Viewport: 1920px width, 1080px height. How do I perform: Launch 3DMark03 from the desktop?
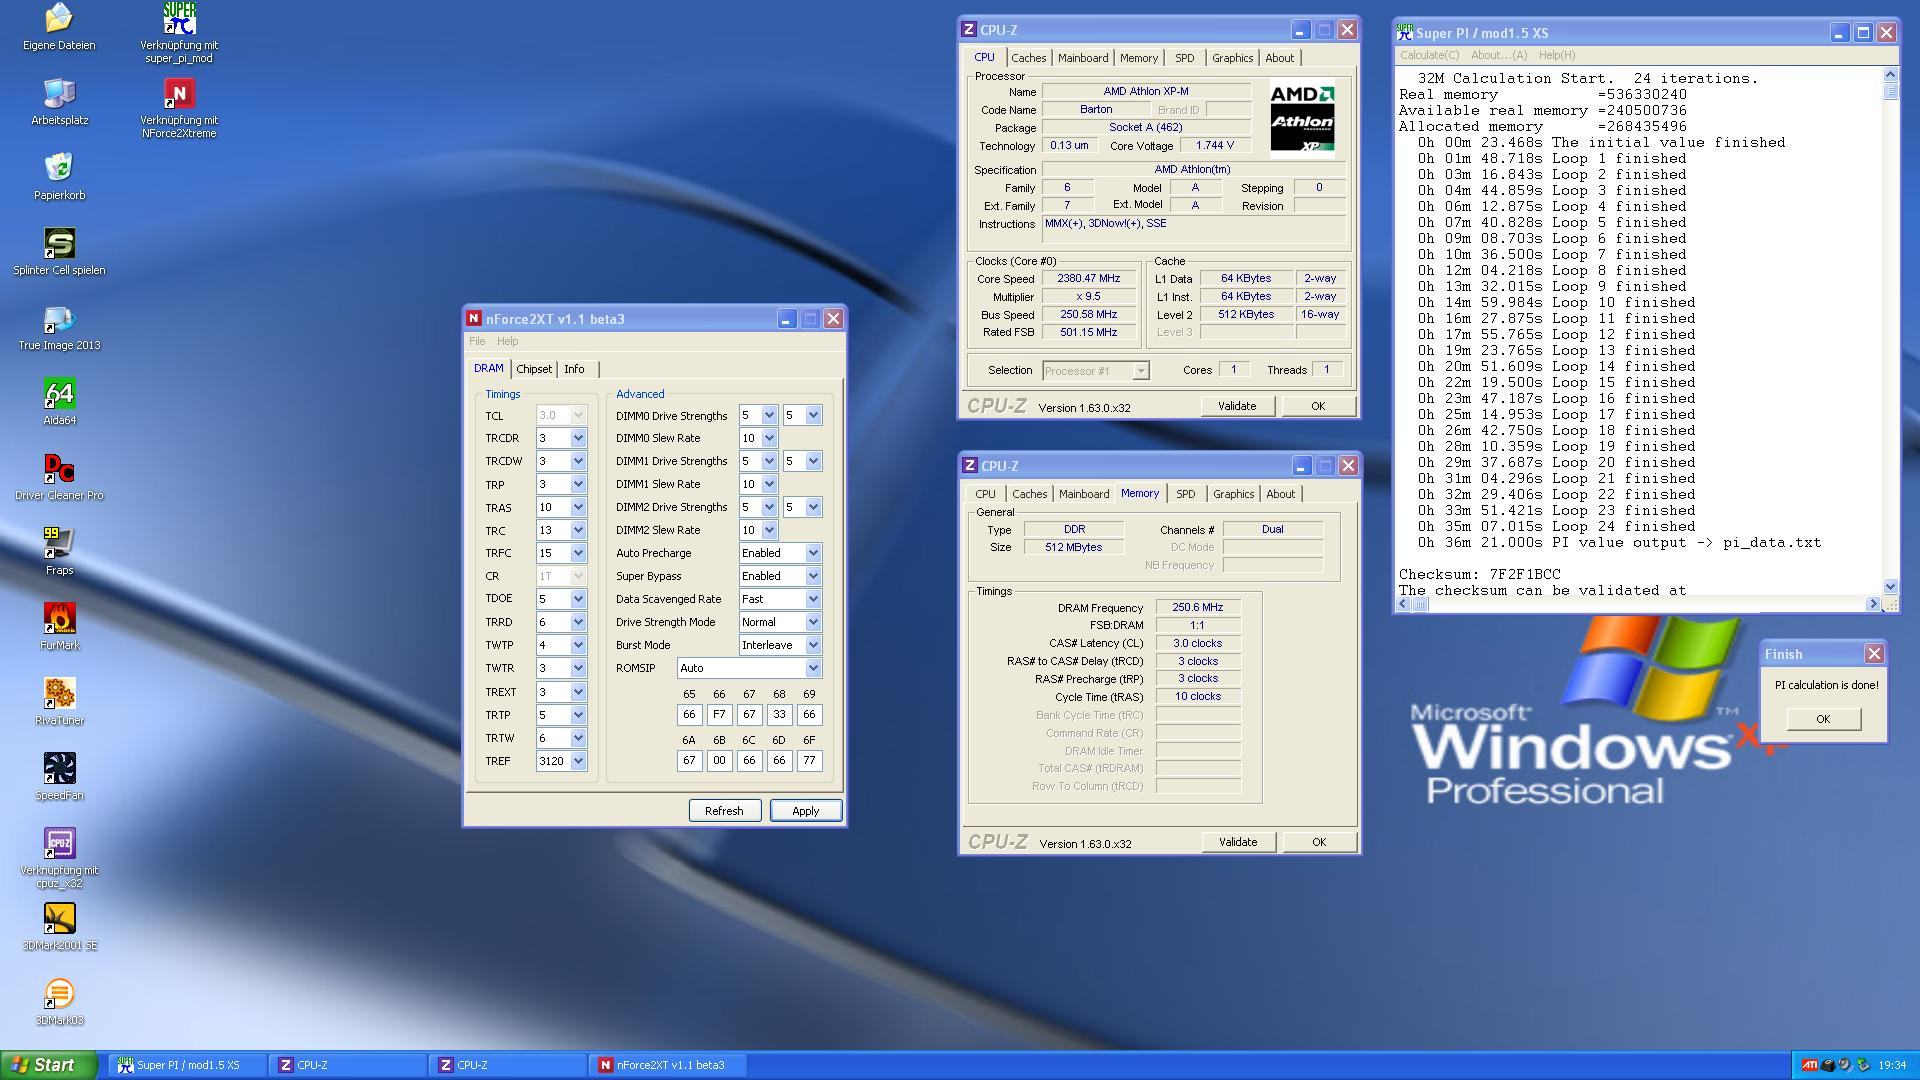59,1002
